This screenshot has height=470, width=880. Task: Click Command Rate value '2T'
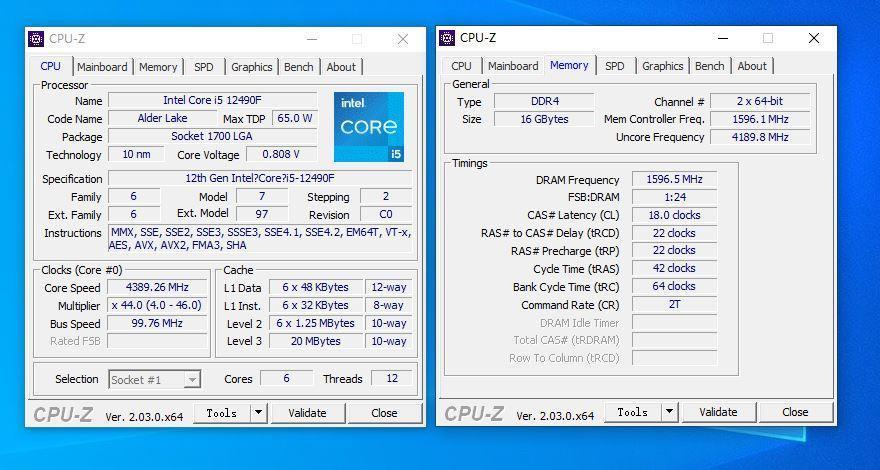[x=674, y=304]
